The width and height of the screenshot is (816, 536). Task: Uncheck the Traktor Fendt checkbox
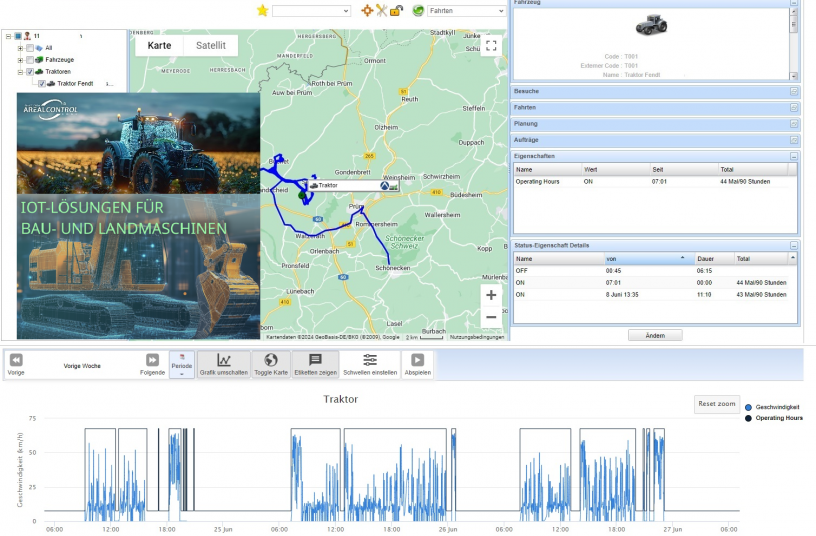pos(42,84)
